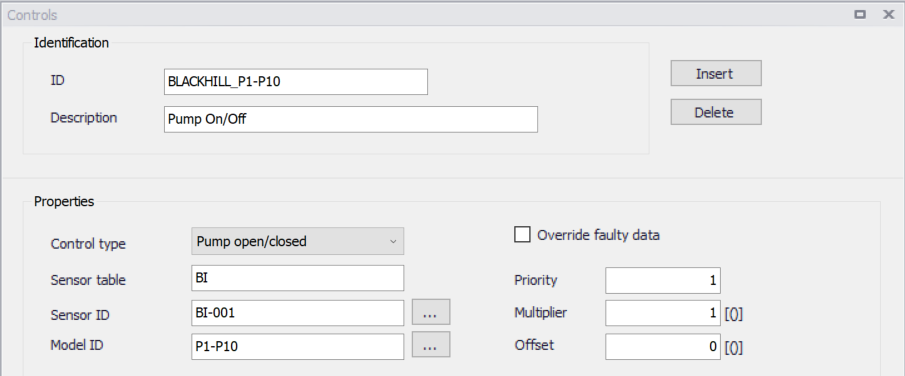
Task: Edit the Offset value field
Action: tap(663, 346)
